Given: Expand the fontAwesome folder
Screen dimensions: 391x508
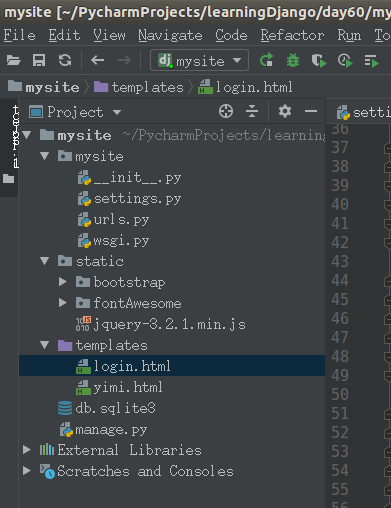Looking at the screenshot, I should click(62, 303).
